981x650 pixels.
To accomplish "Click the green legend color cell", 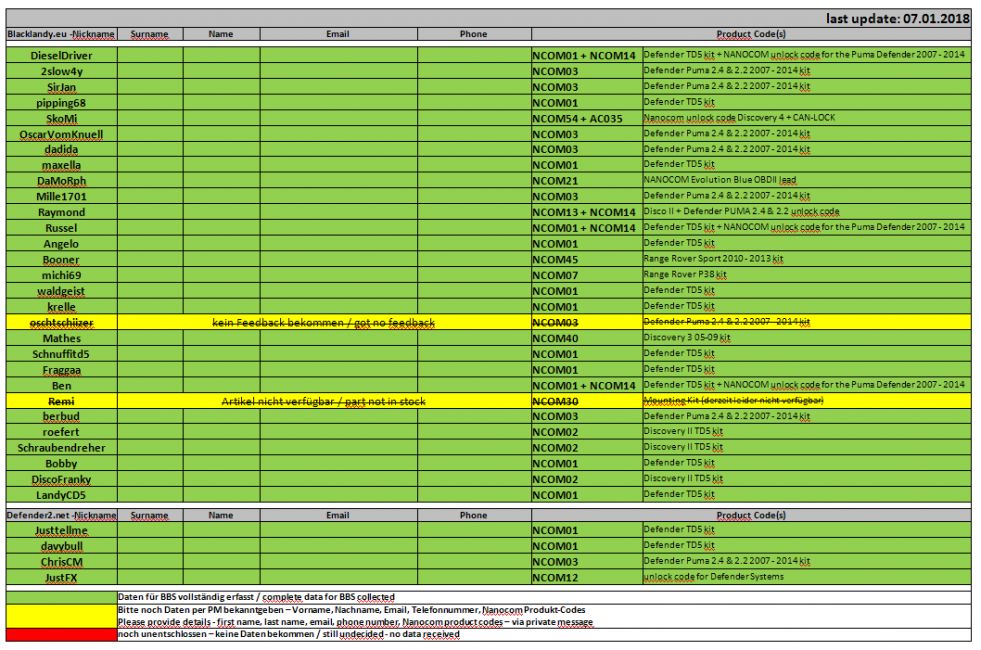I will [61, 597].
